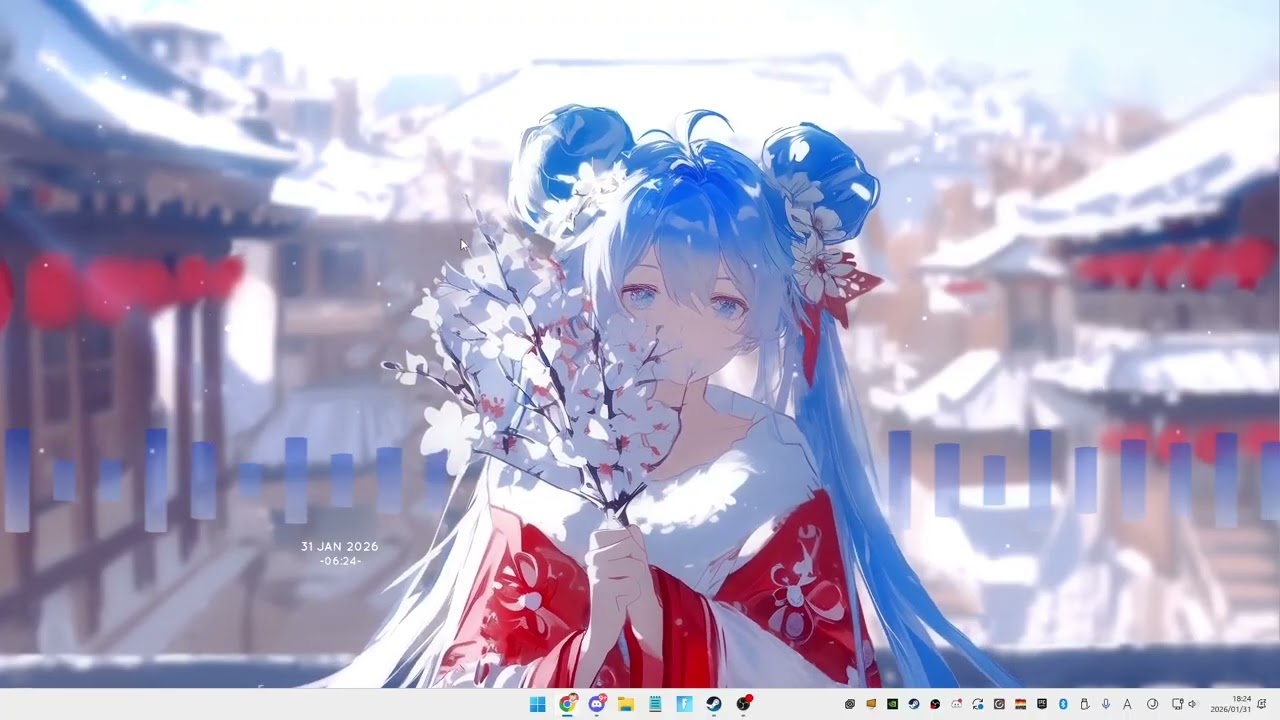Click the gray hexagon tray icon
Image resolution: width=1280 pixels, height=720 pixels.
849,704
